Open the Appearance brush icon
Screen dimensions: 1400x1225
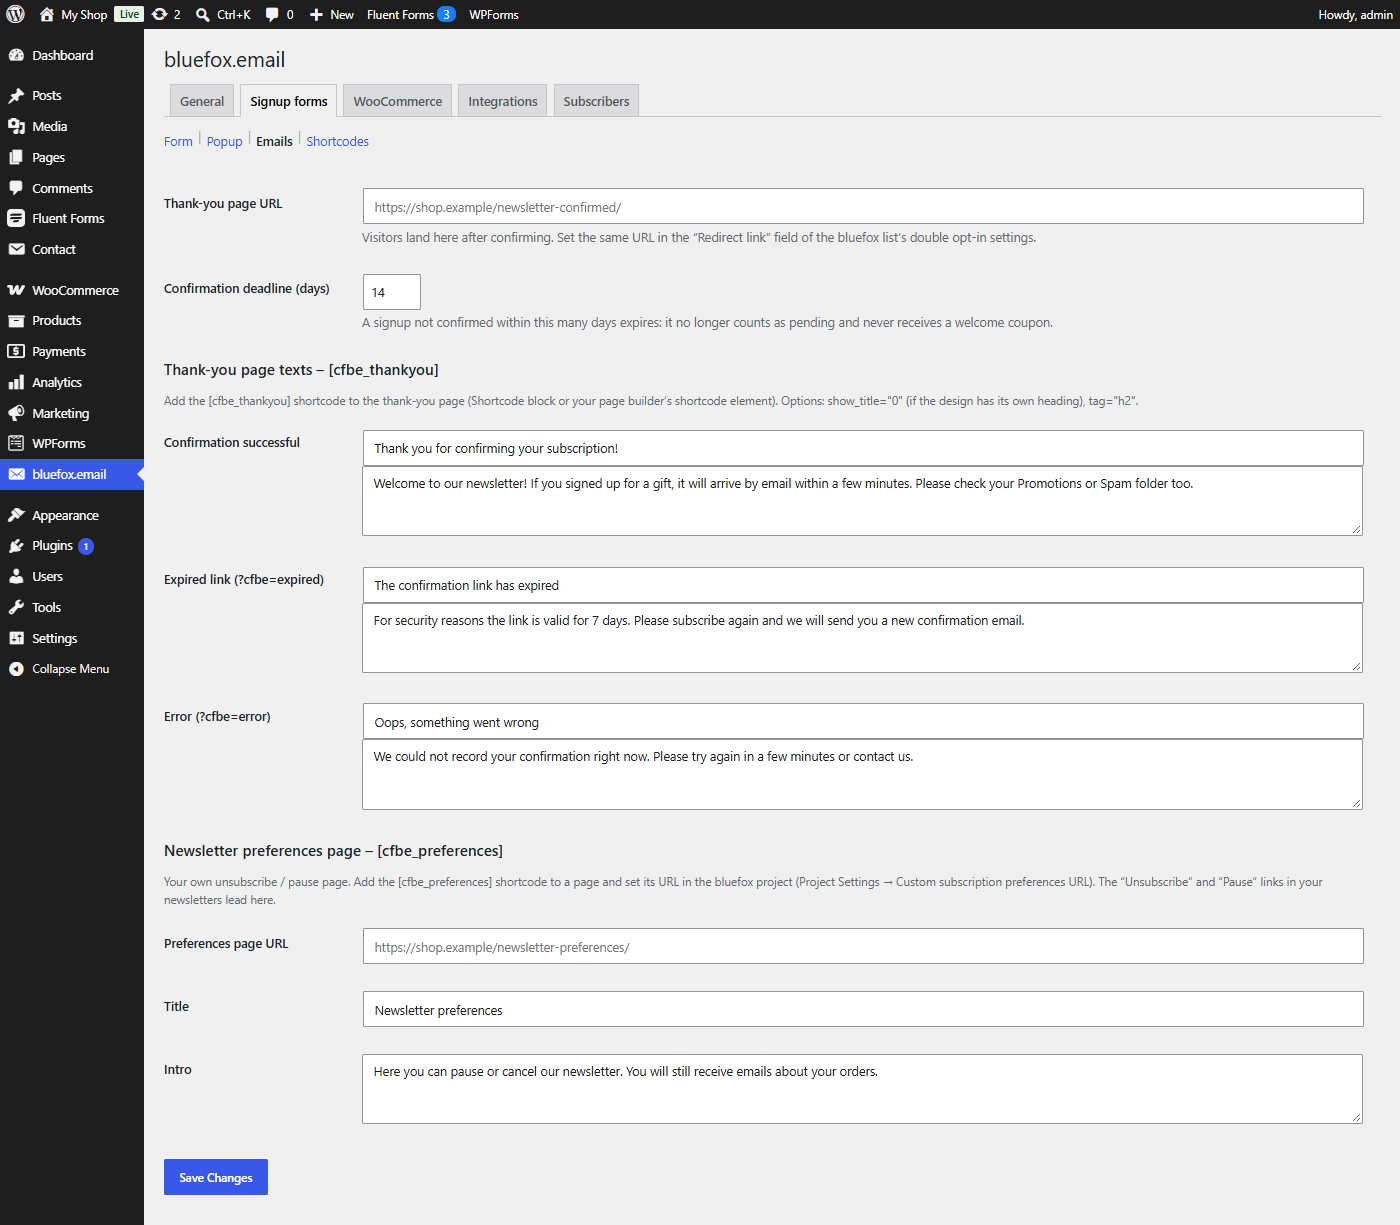pos(16,515)
